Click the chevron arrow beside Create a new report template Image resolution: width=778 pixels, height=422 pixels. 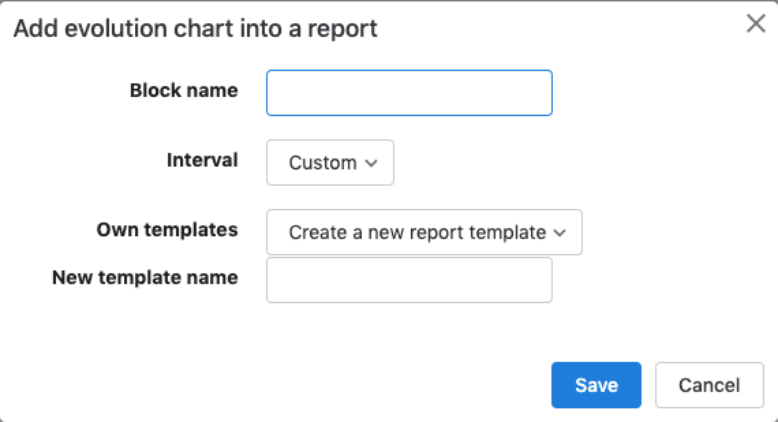560,233
